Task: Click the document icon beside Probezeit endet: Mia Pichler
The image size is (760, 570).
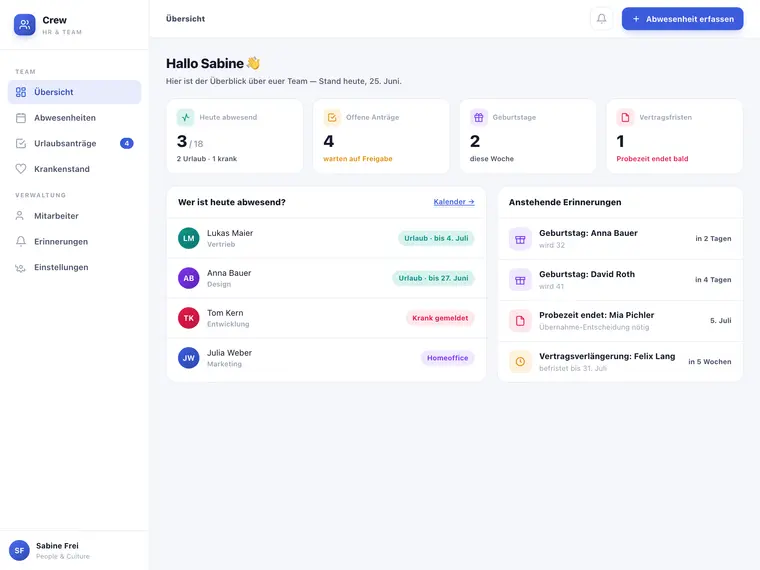Action: (x=520, y=321)
